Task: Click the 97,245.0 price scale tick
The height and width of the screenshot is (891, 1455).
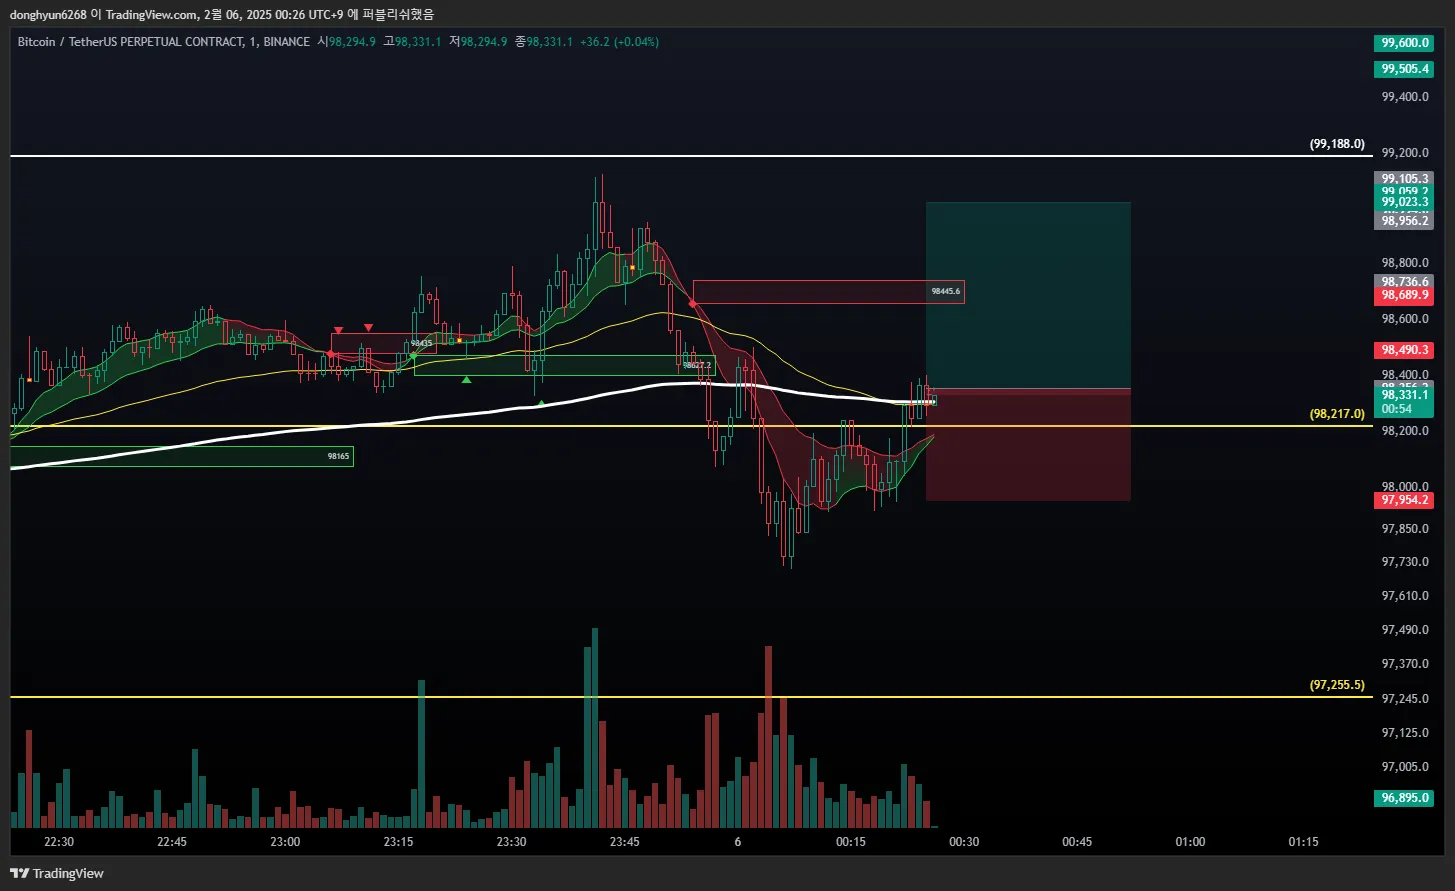Action: click(1404, 699)
